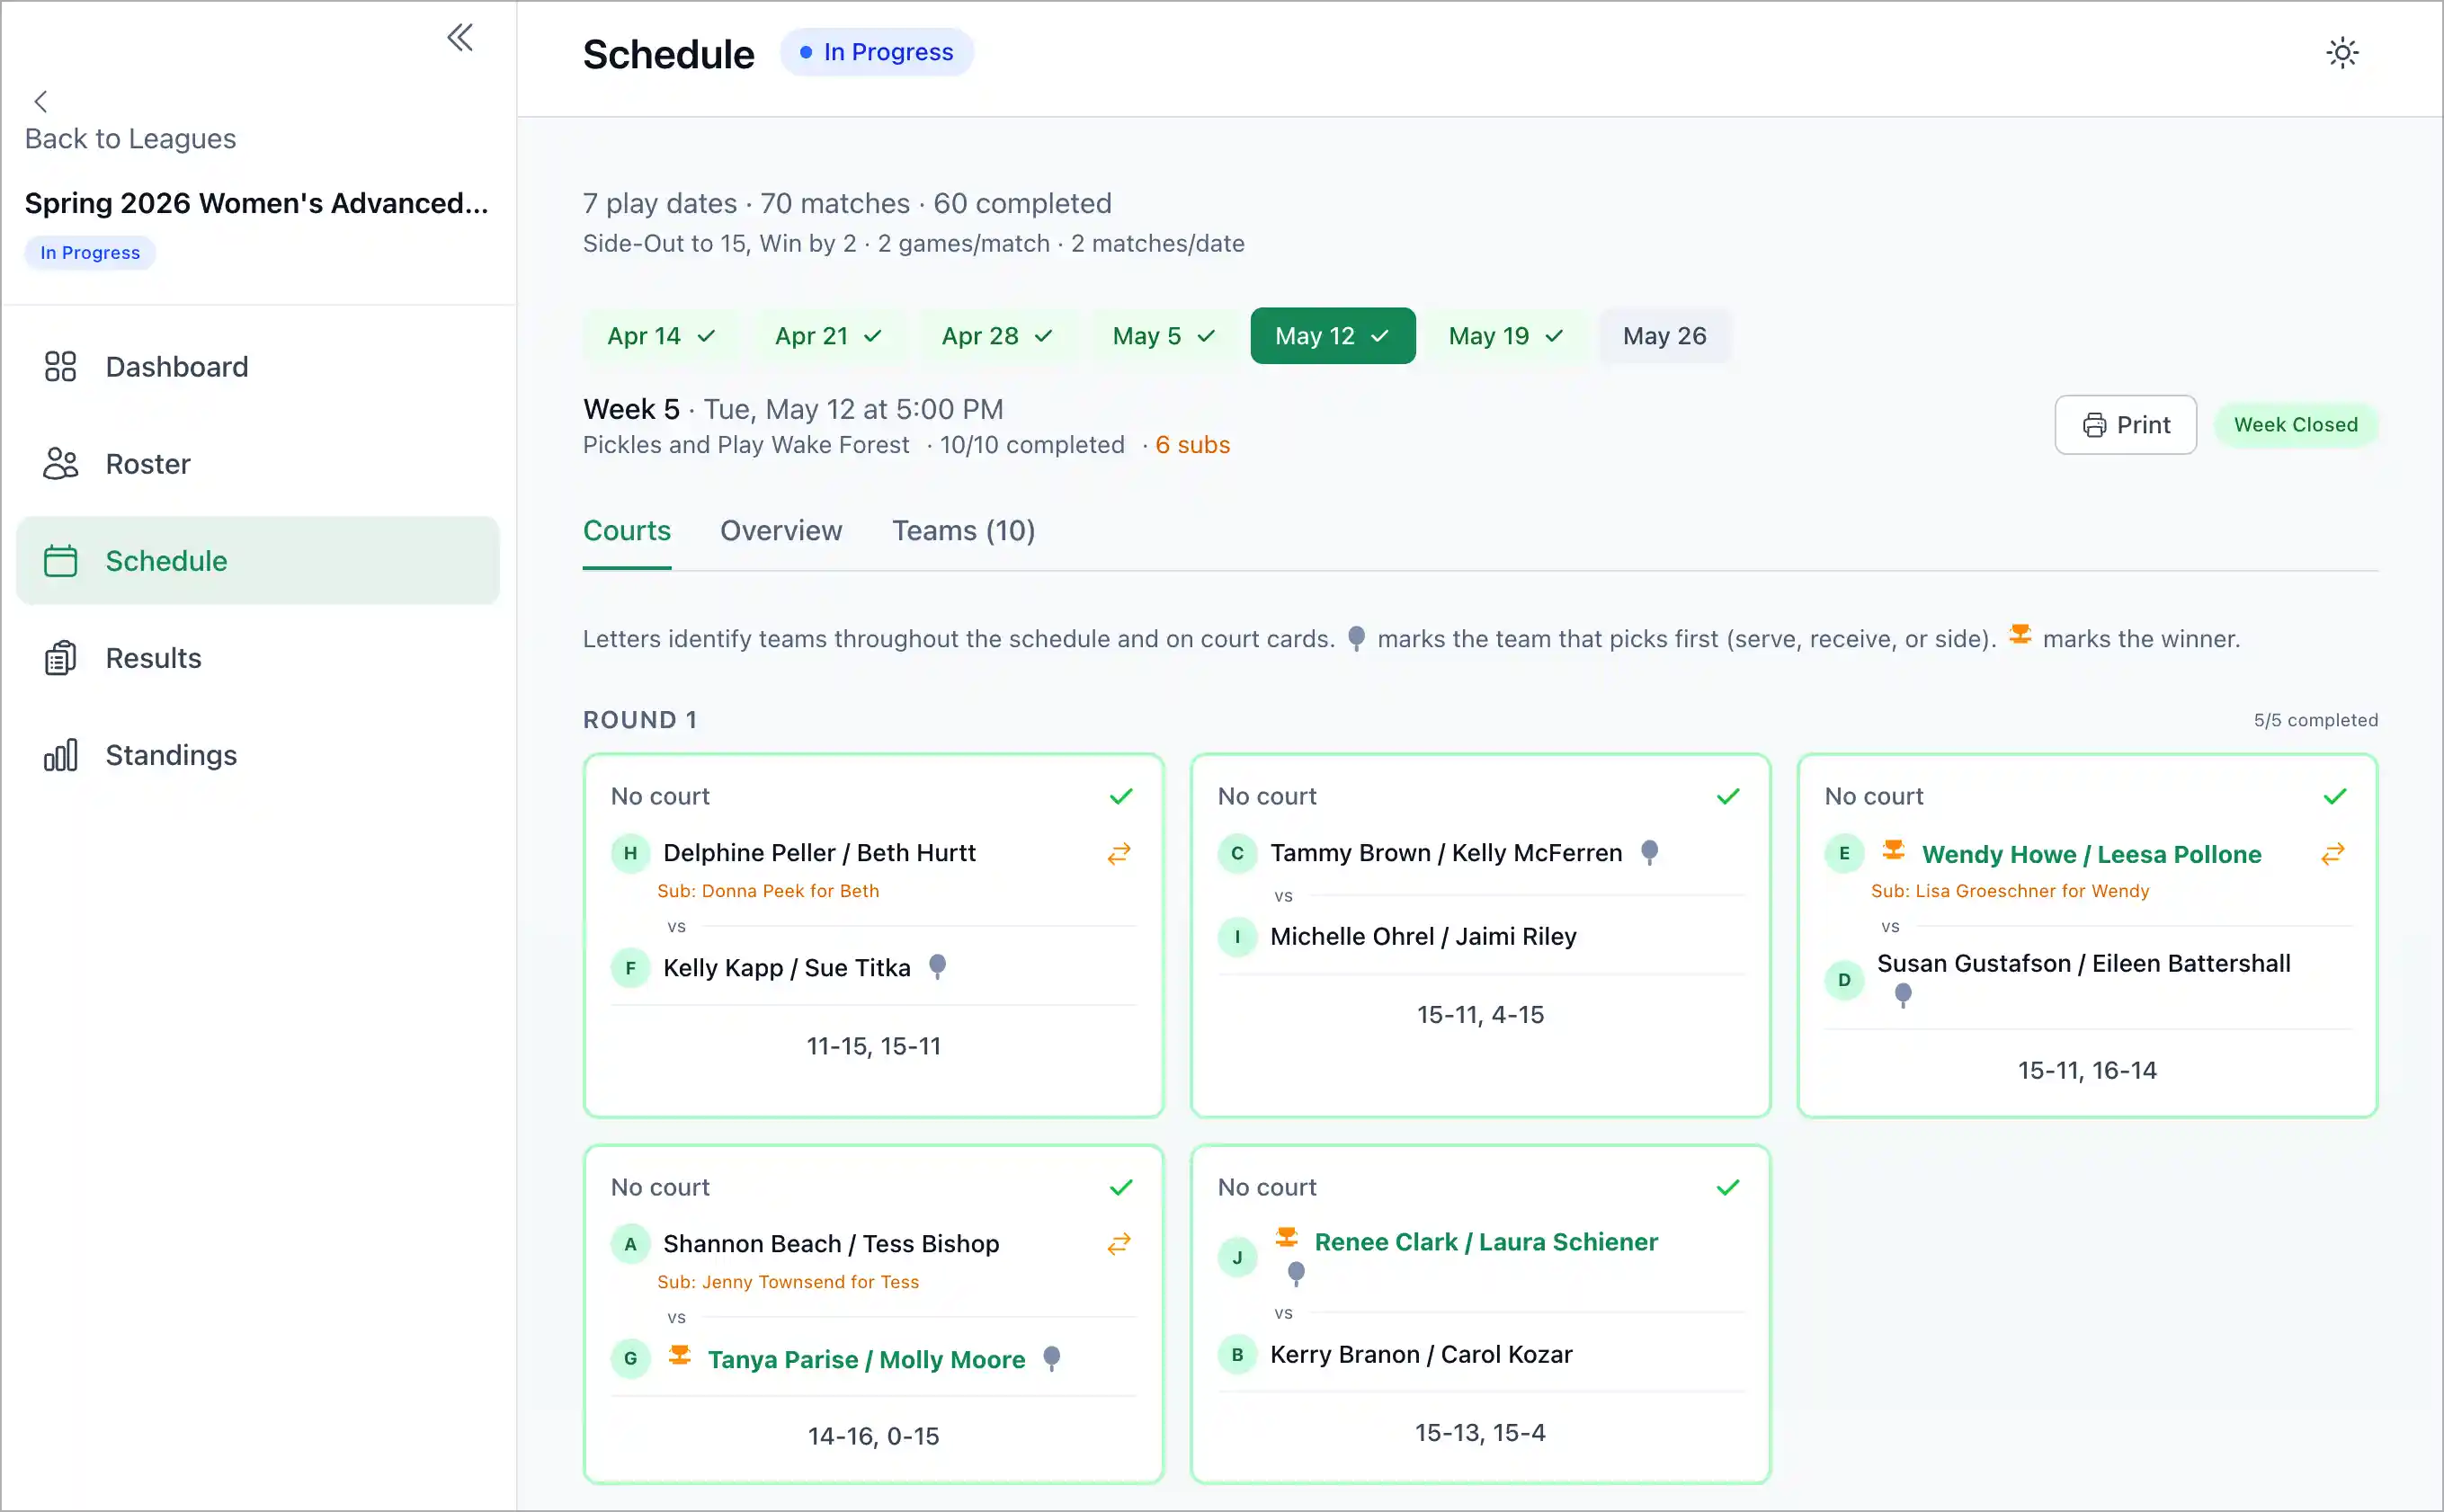This screenshot has width=2444, height=1512.
Task: Open the Teams (10) tab
Action: click(x=963, y=531)
